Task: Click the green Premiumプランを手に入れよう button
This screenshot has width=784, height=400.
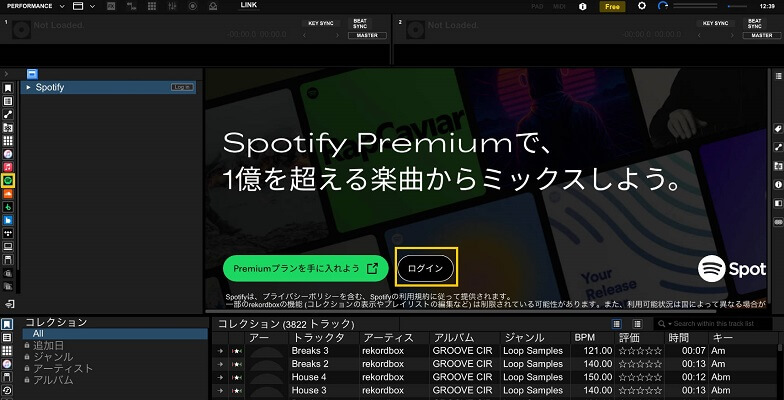Action: (306, 268)
